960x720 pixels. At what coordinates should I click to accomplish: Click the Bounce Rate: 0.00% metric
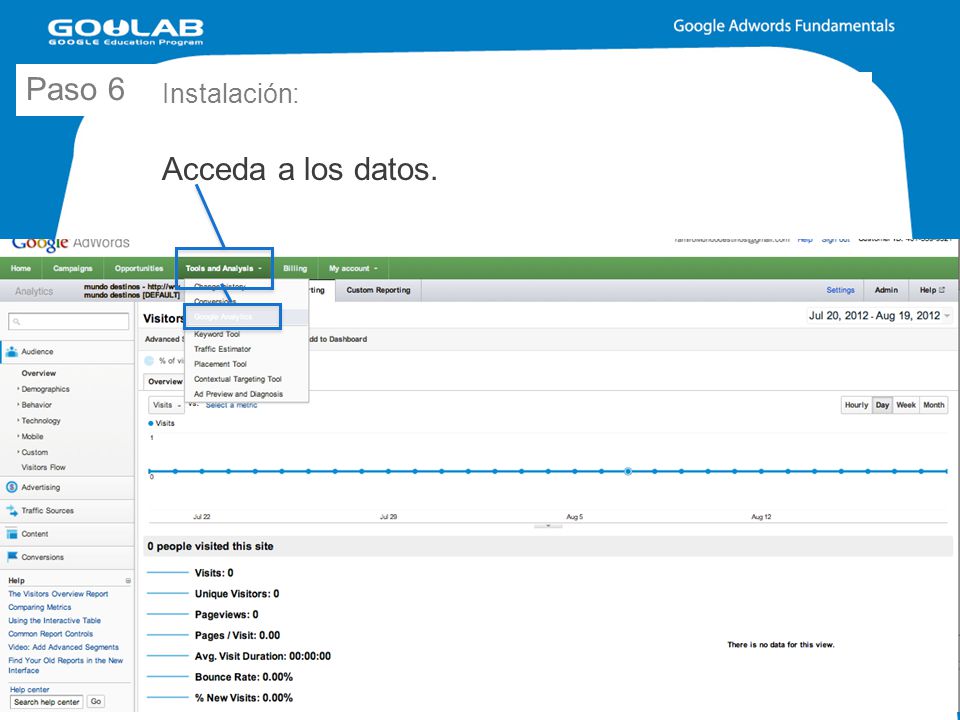pyautogui.click(x=244, y=677)
